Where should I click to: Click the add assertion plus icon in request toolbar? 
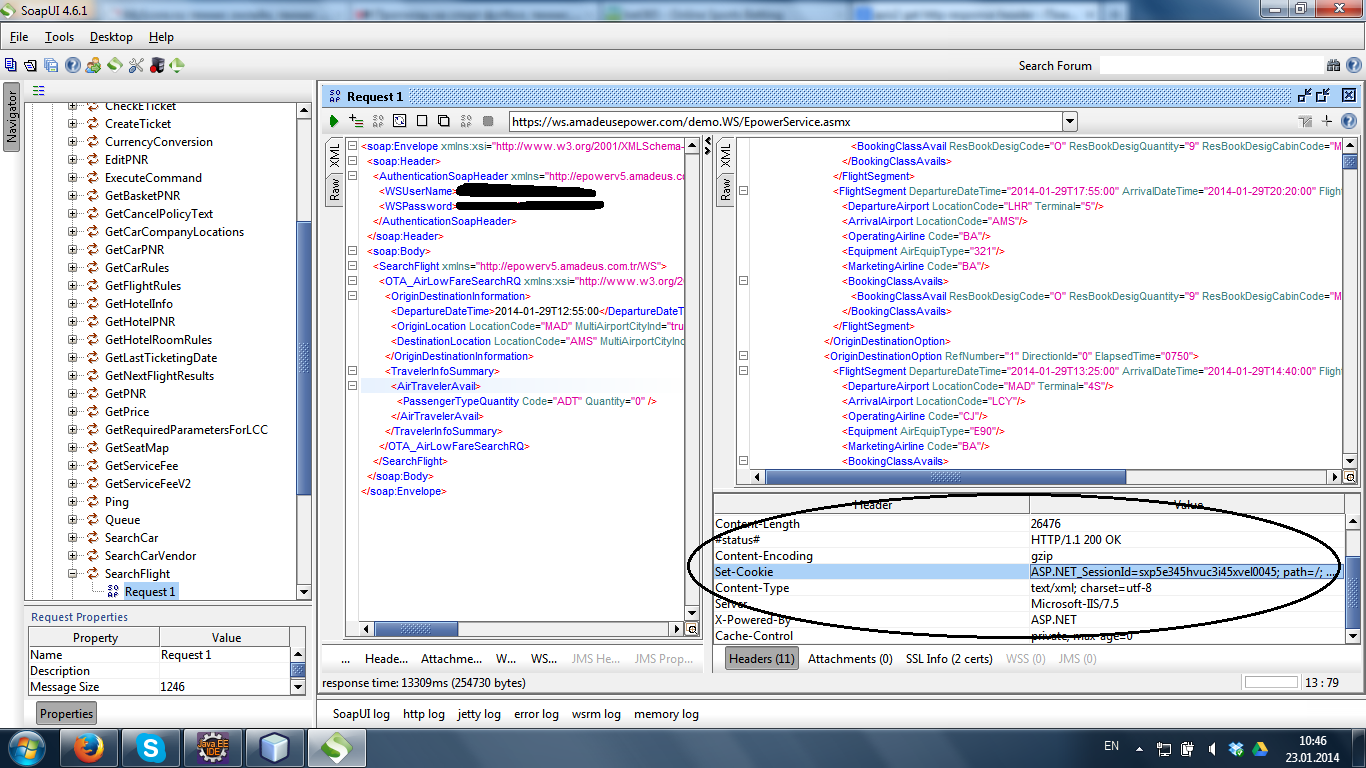pos(356,121)
